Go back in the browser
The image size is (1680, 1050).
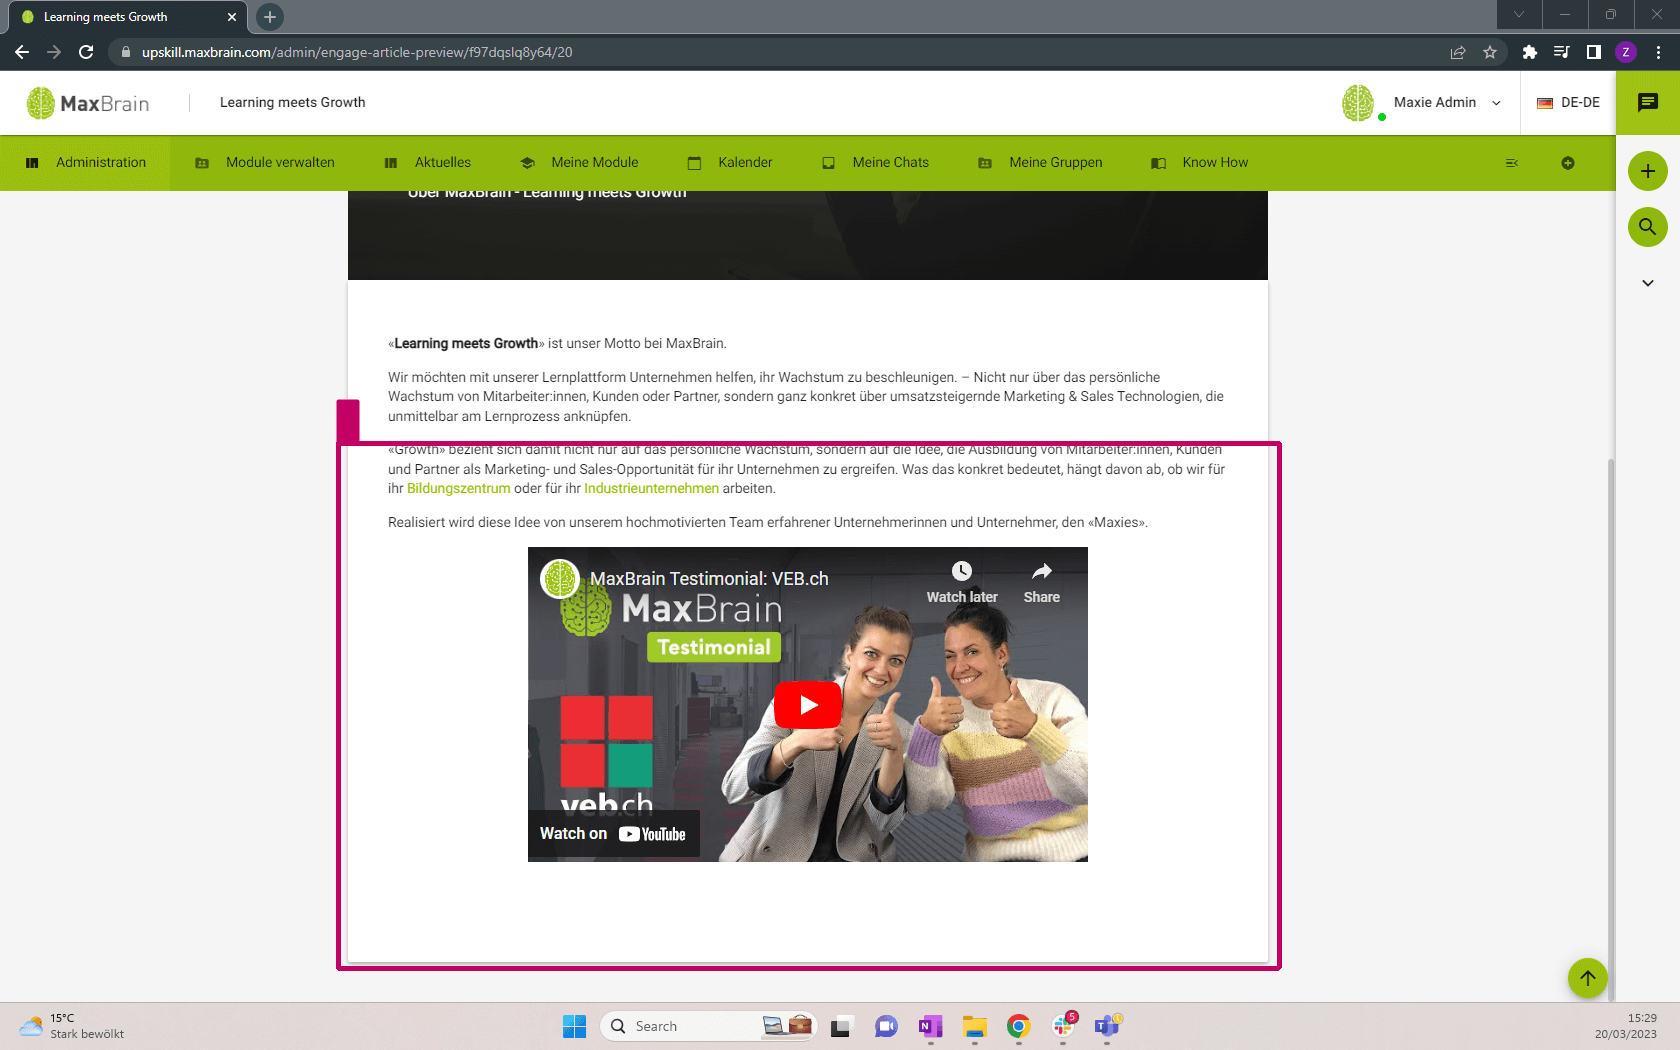pyautogui.click(x=22, y=52)
